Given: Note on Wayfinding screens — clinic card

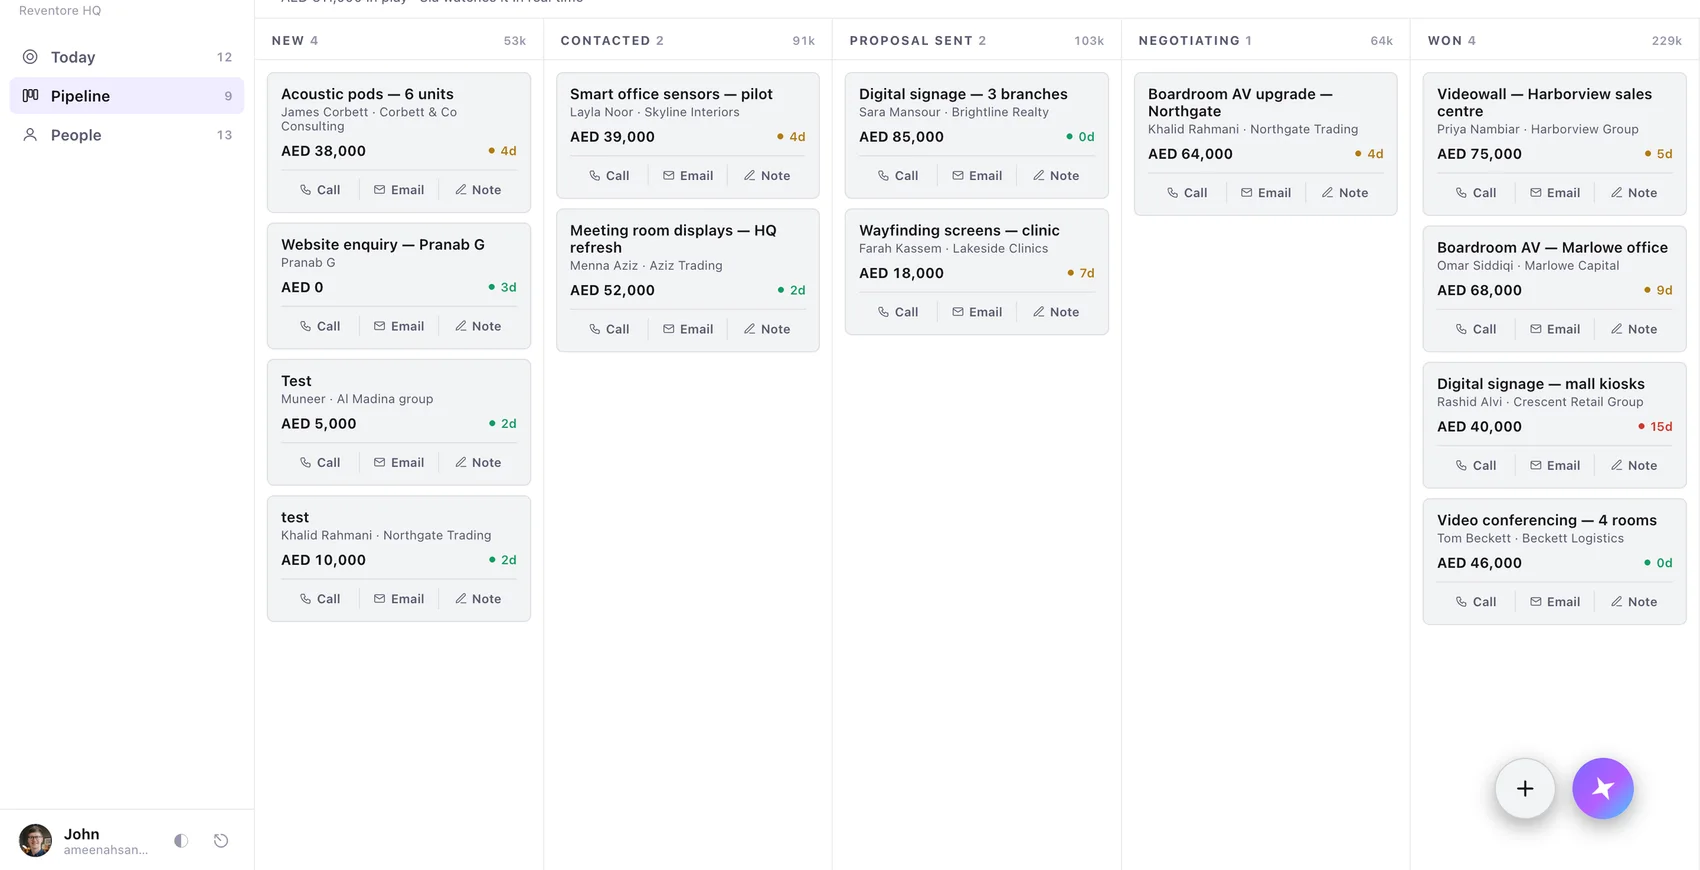Looking at the screenshot, I should pyautogui.click(x=1056, y=312).
